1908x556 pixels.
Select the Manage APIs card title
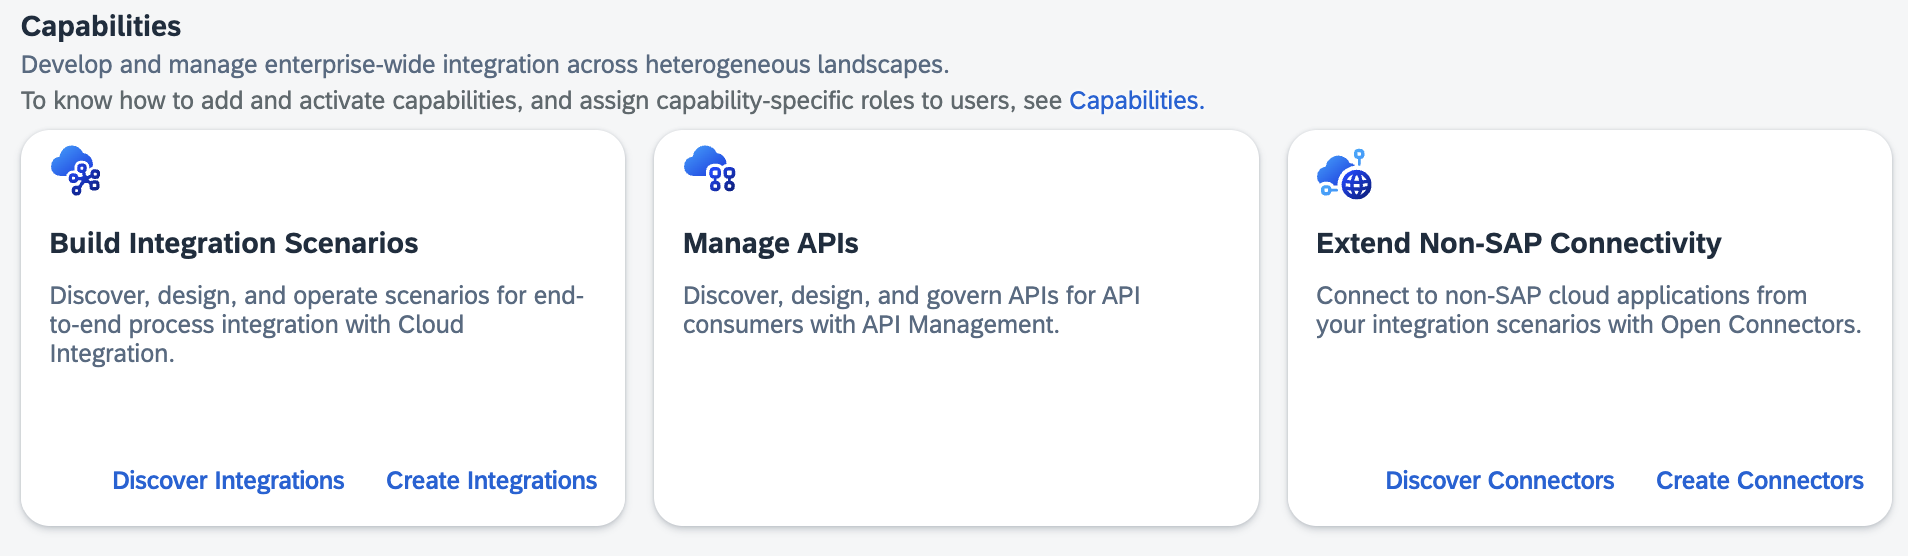(770, 243)
